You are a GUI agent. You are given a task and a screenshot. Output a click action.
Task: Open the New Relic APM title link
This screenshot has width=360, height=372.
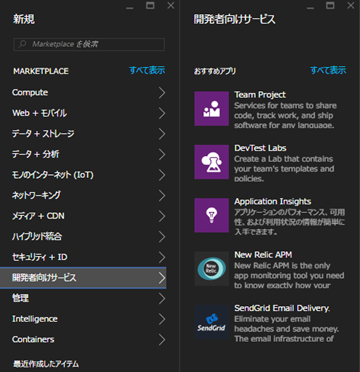coord(263,255)
